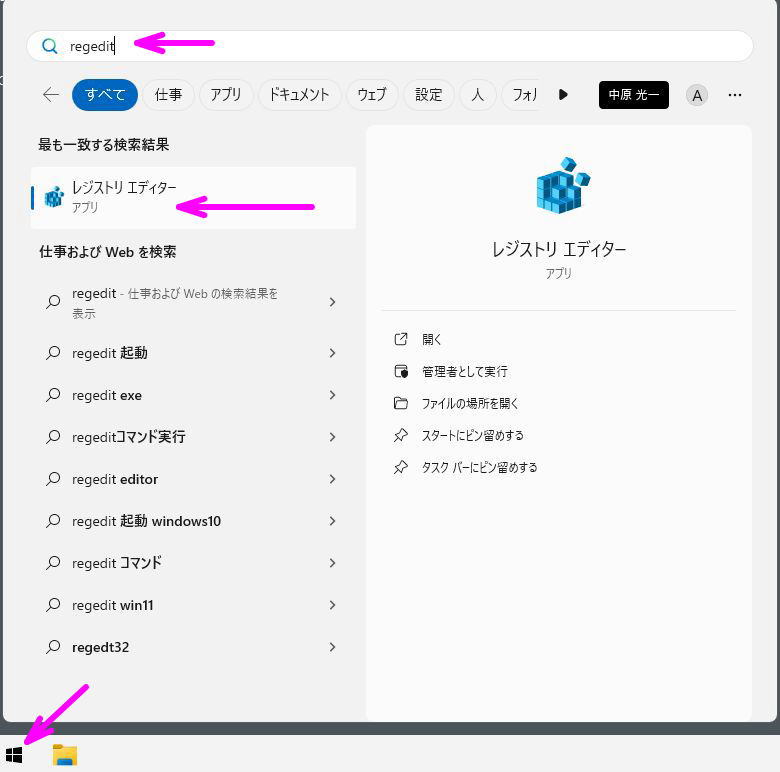Screen dimensions: 780x772
Task: Switch to the アプリ filter tab
Action: (x=226, y=95)
